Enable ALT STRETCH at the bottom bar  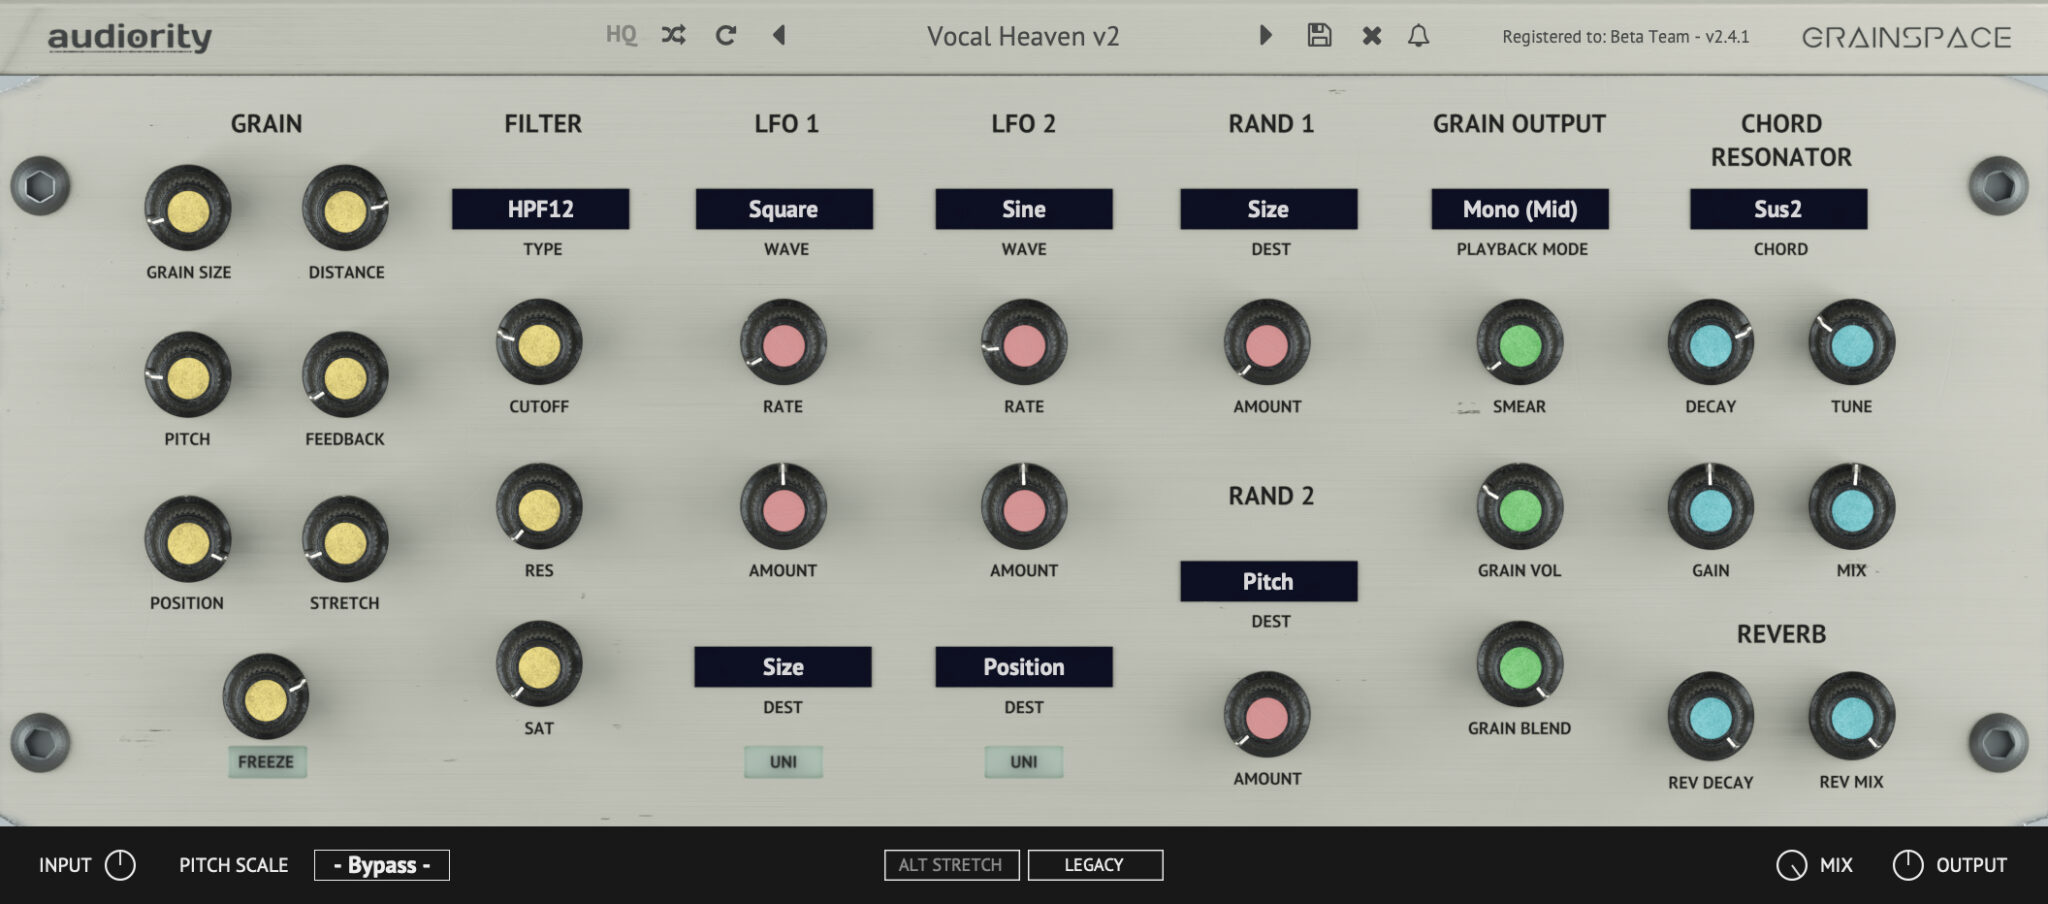pyautogui.click(x=950, y=864)
